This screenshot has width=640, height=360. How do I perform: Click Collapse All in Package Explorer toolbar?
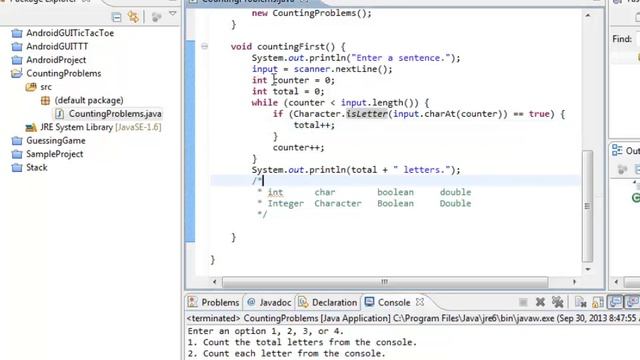(116, 17)
